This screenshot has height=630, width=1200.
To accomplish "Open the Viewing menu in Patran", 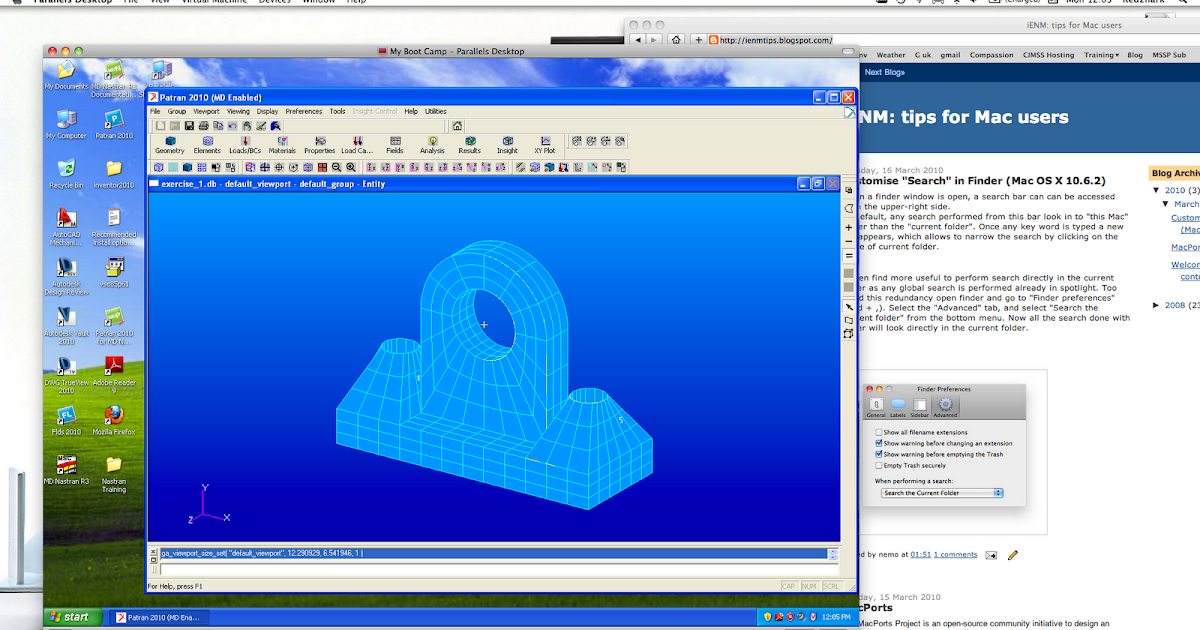I will (238, 111).
